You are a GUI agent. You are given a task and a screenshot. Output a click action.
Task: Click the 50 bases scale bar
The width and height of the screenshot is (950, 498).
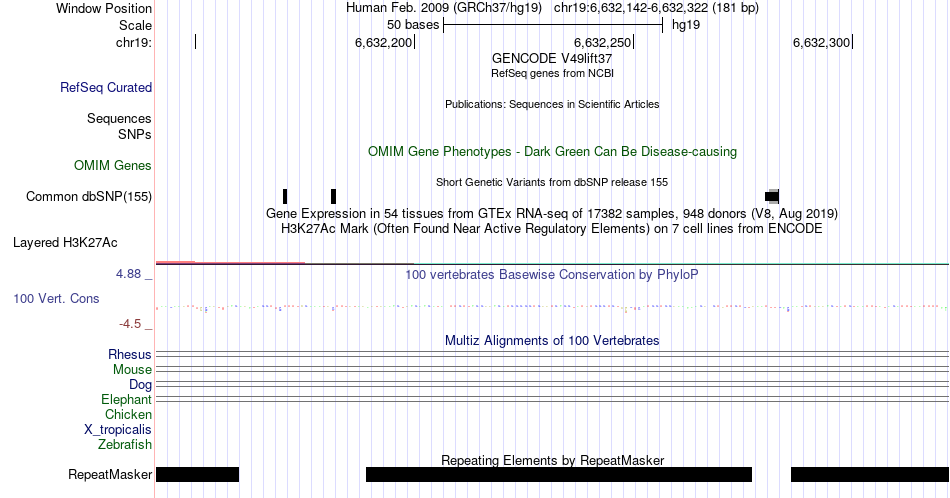553,25
